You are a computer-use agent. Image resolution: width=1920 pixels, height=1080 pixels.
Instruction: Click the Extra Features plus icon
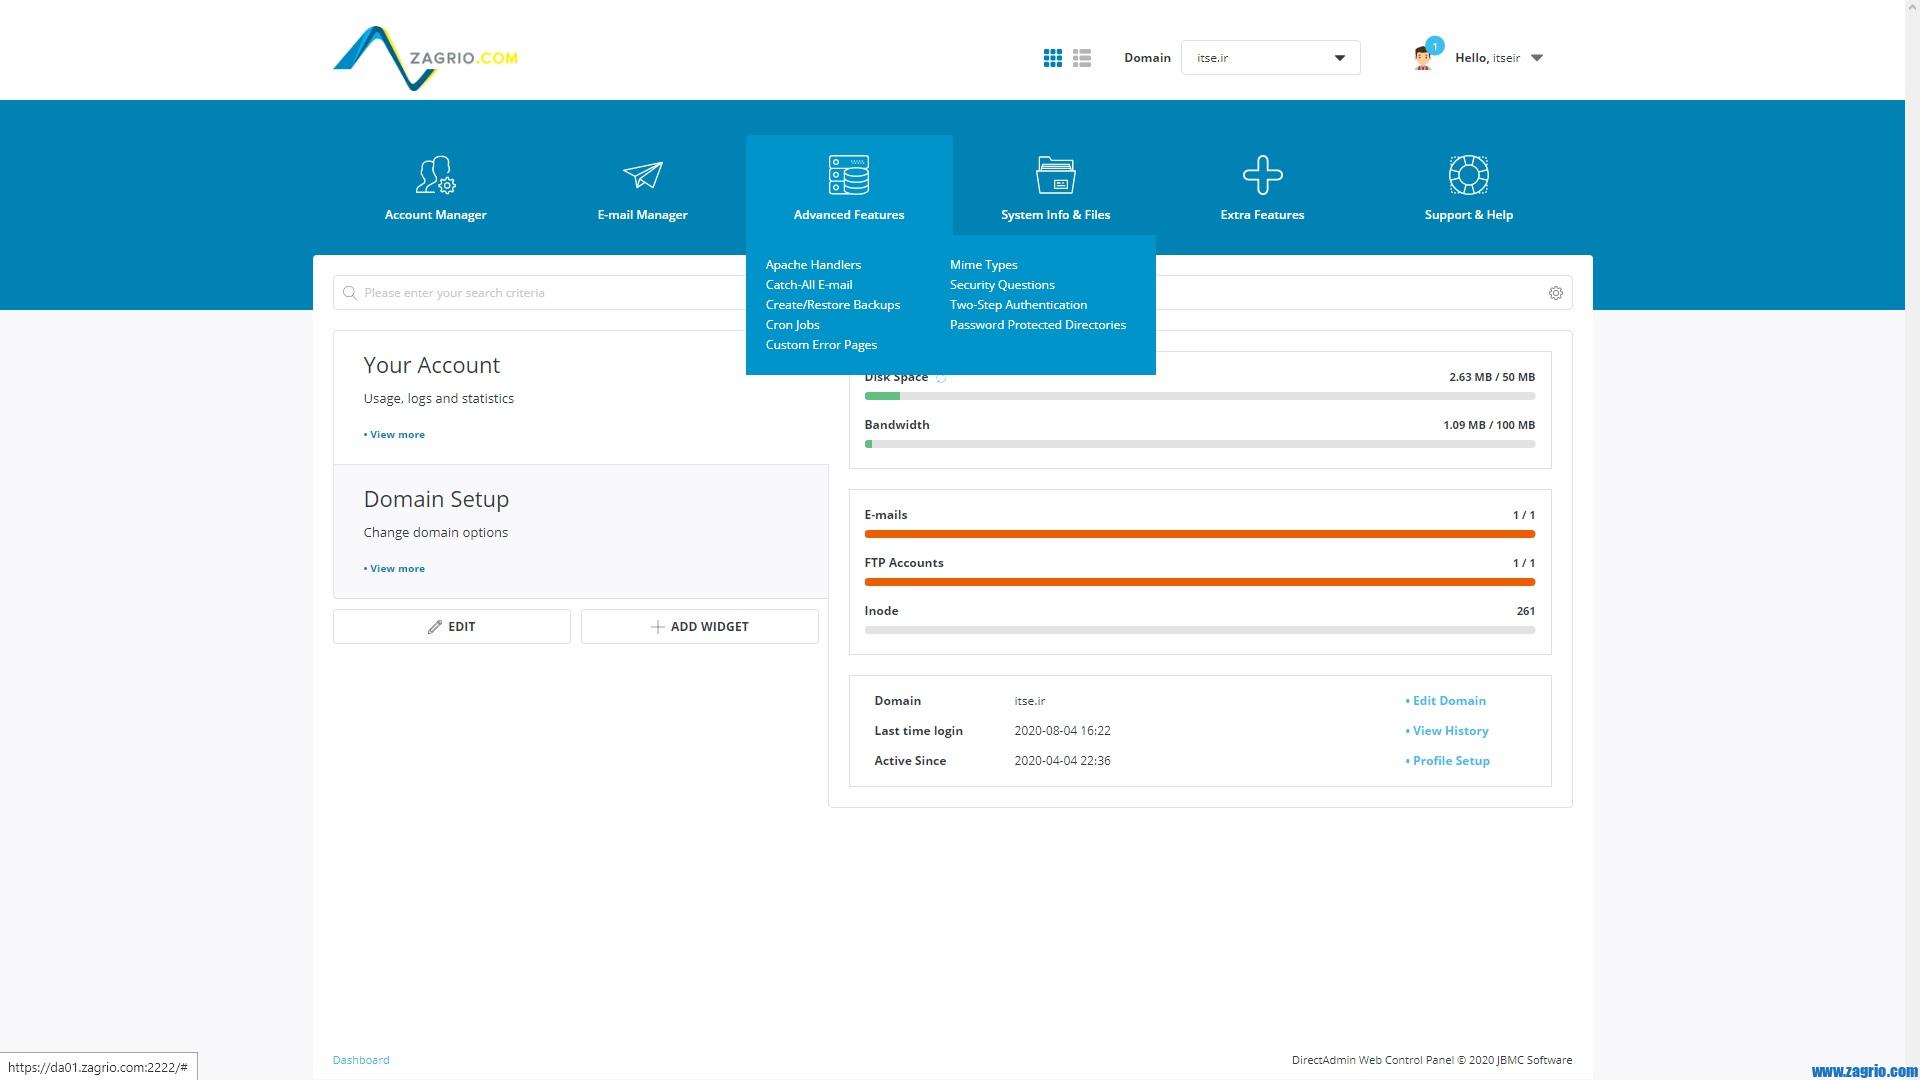[1262, 175]
